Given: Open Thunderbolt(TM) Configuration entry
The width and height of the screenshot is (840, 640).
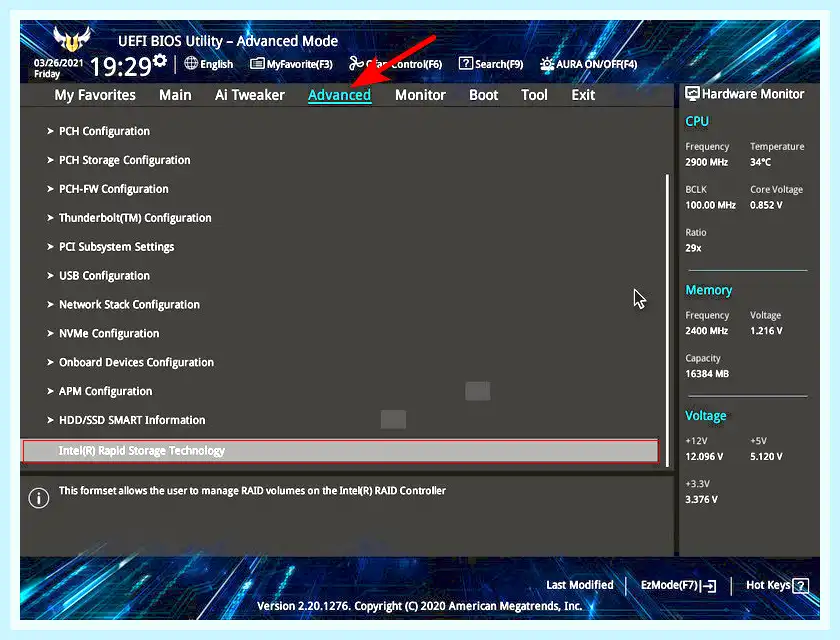Looking at the screenshot, I should tap(135, 218).
